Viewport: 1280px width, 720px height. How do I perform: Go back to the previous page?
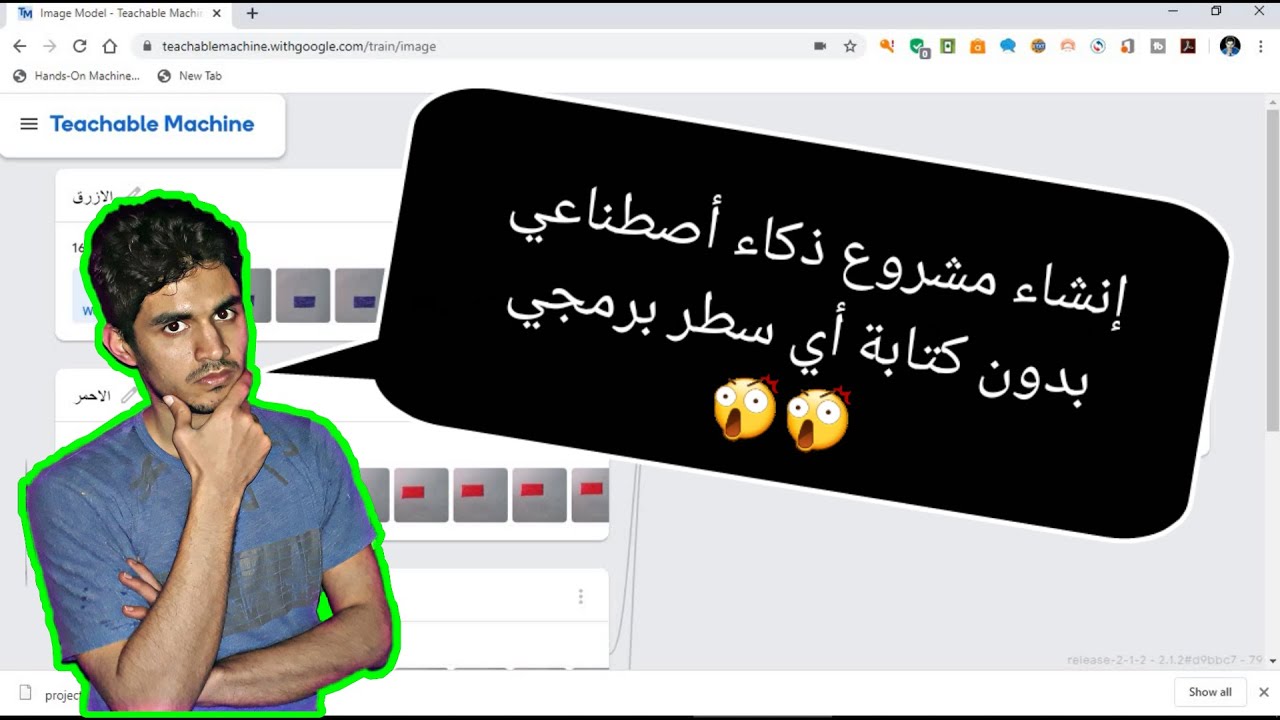coord(20,46)
